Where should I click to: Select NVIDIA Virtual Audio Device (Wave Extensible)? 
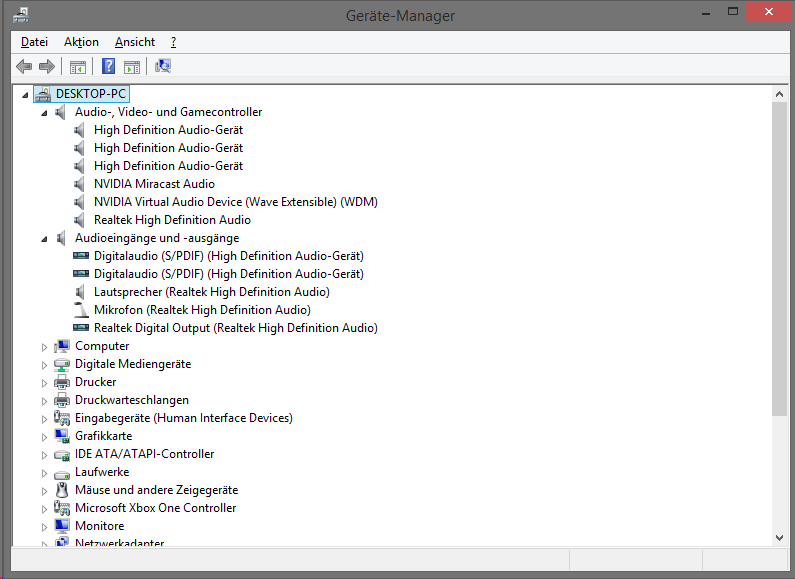point(236,202)
